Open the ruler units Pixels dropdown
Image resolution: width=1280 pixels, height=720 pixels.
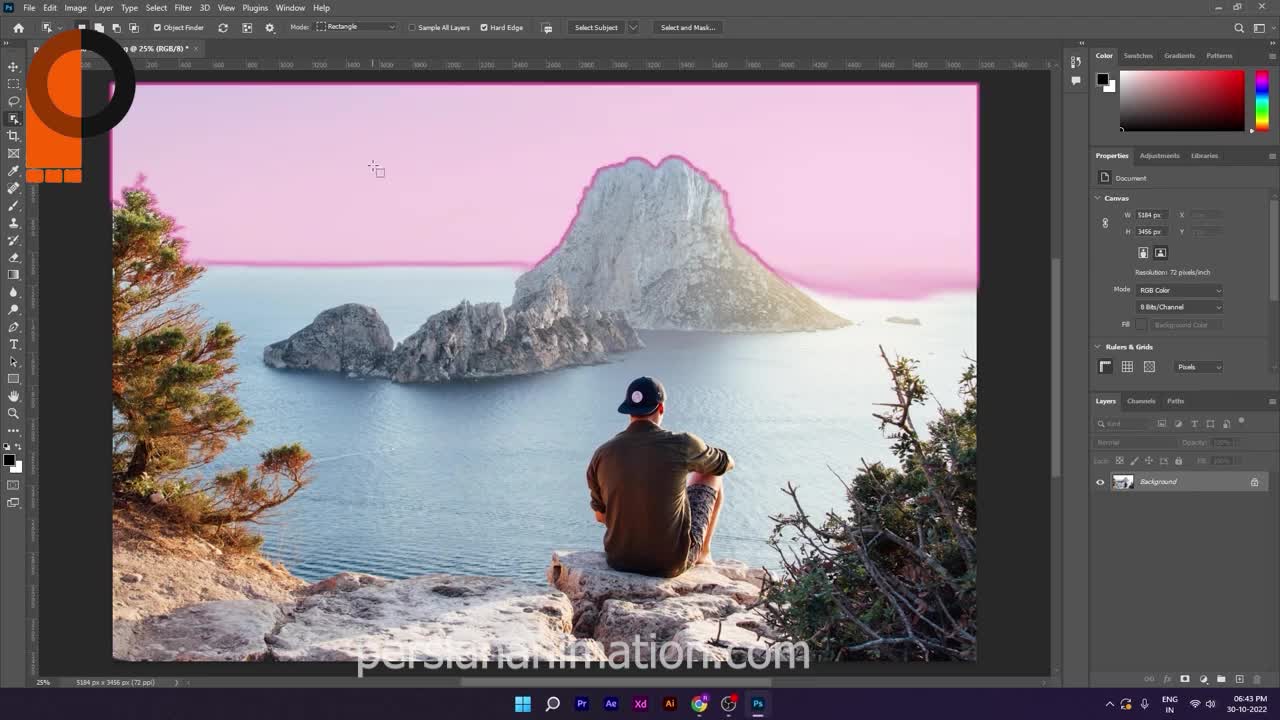(1197, 367)
